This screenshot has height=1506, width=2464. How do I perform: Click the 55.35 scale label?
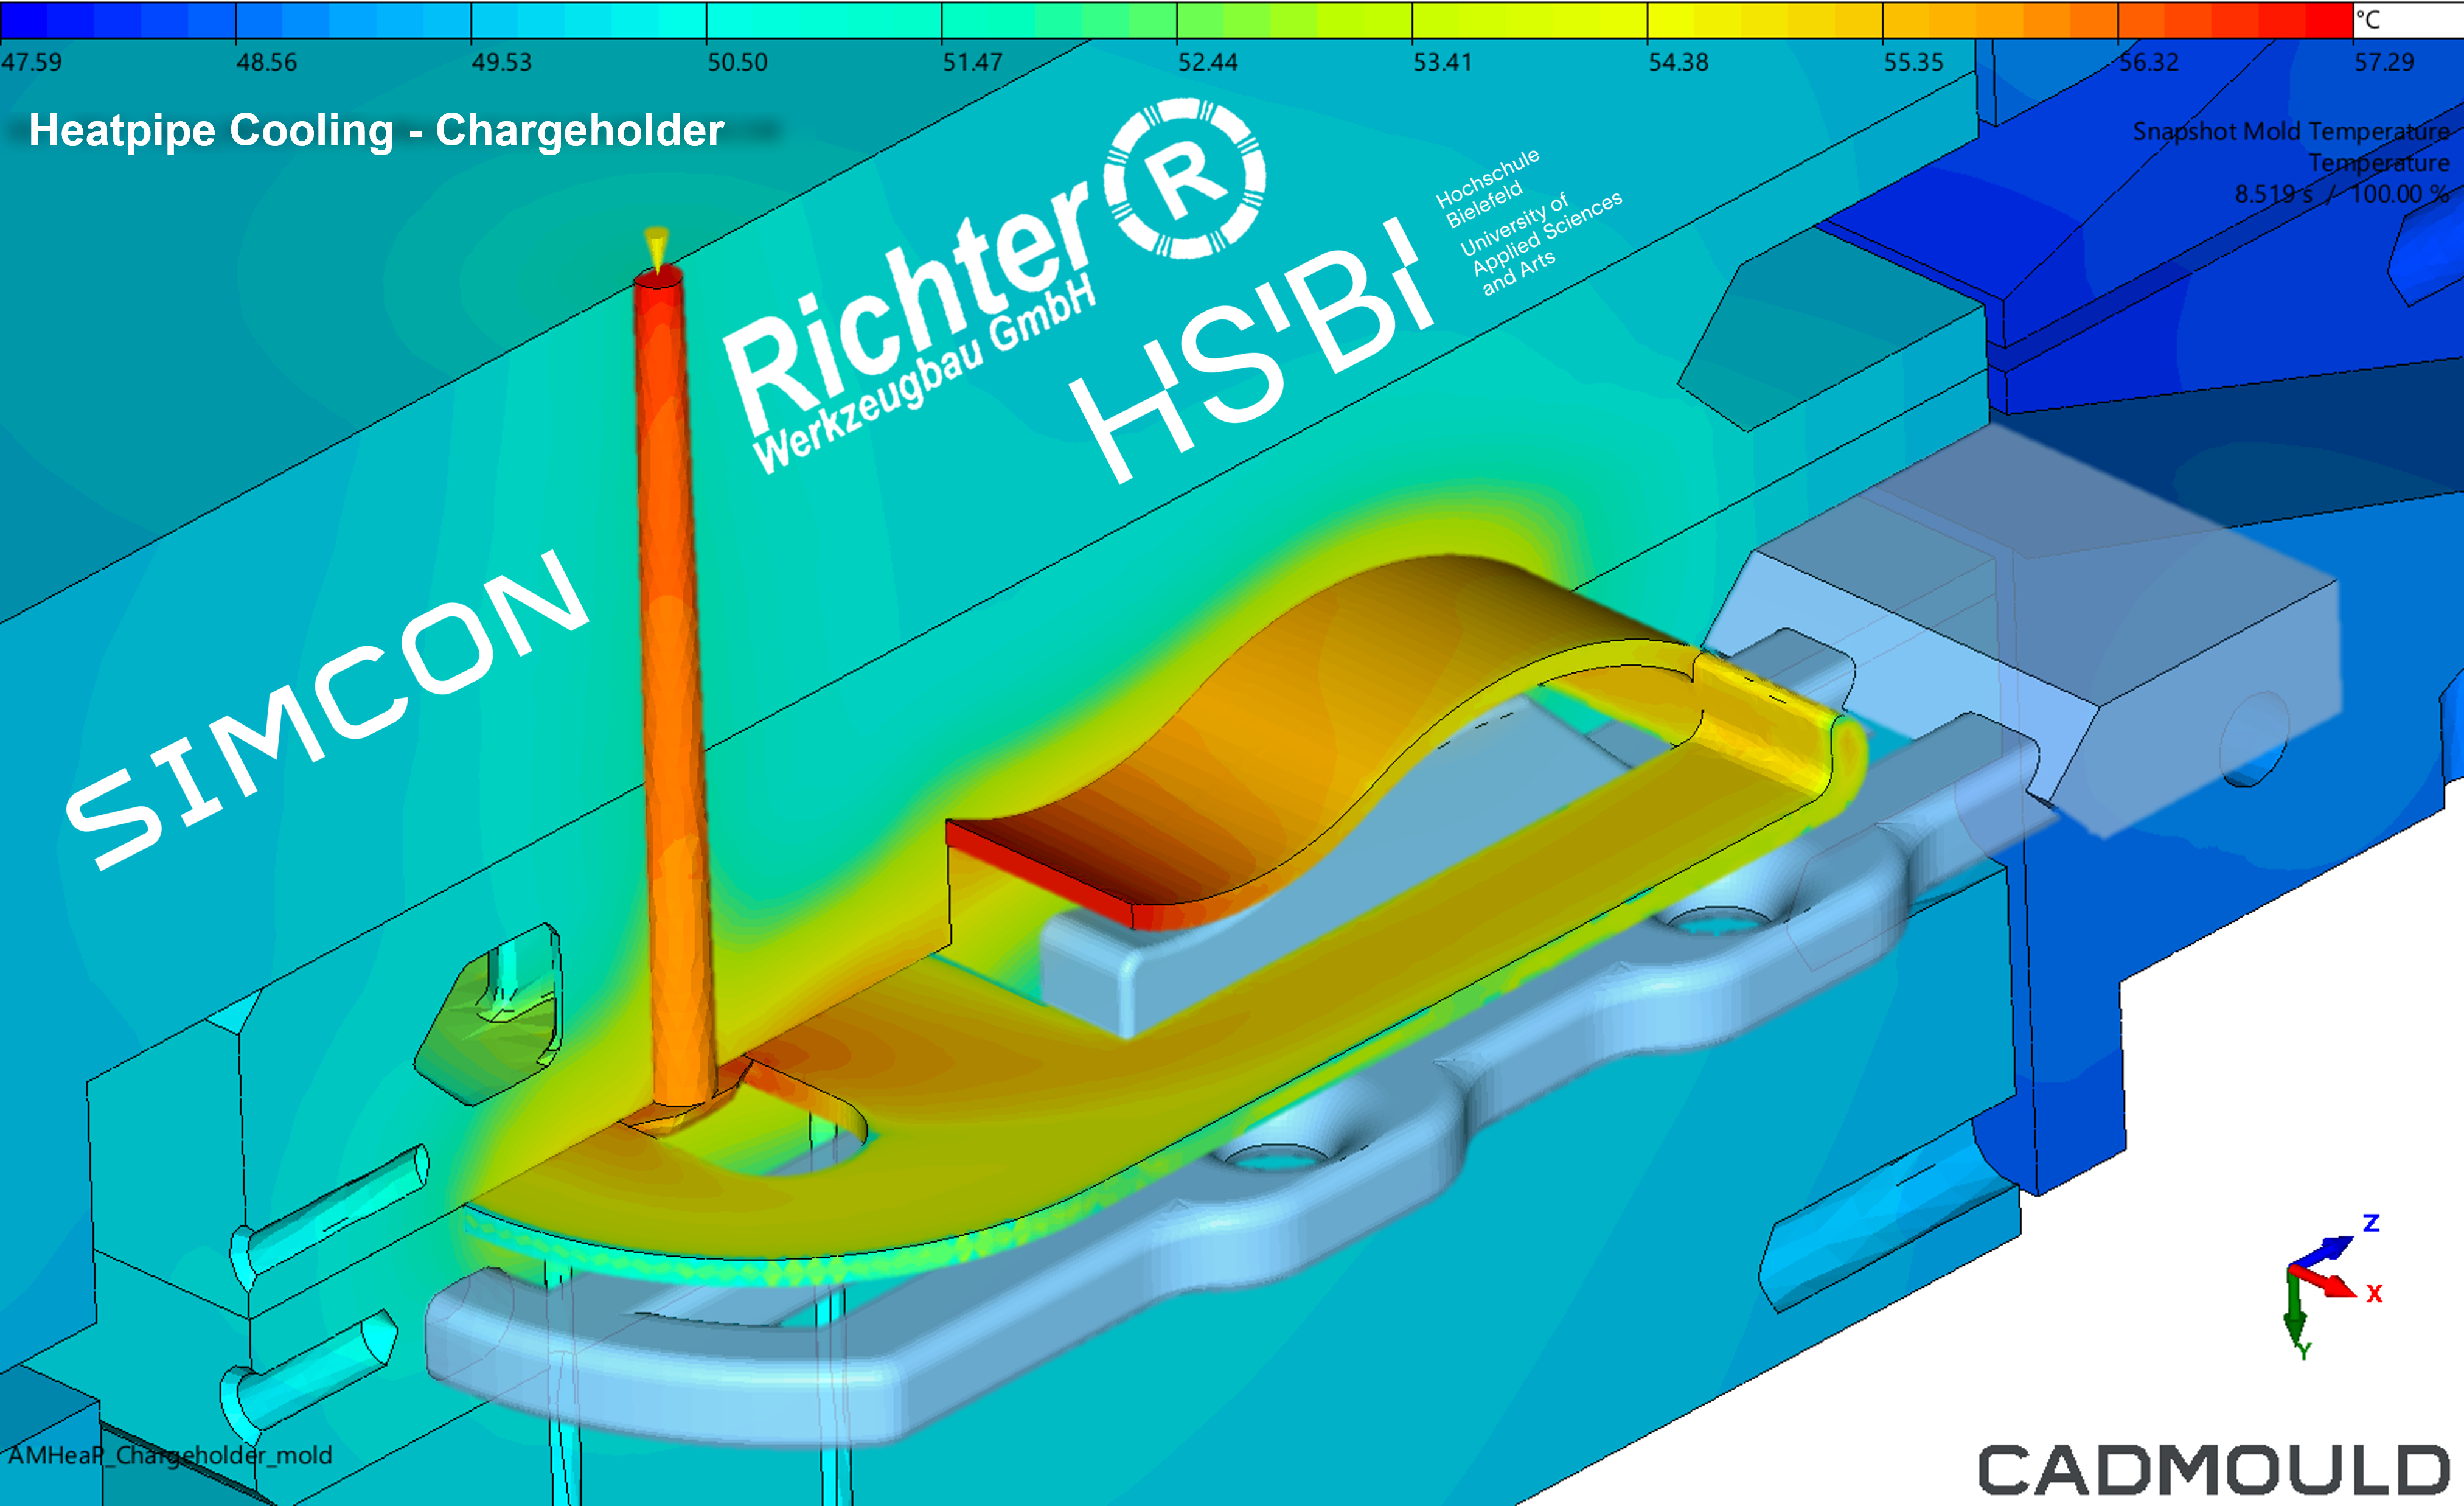pos(1914,62)
